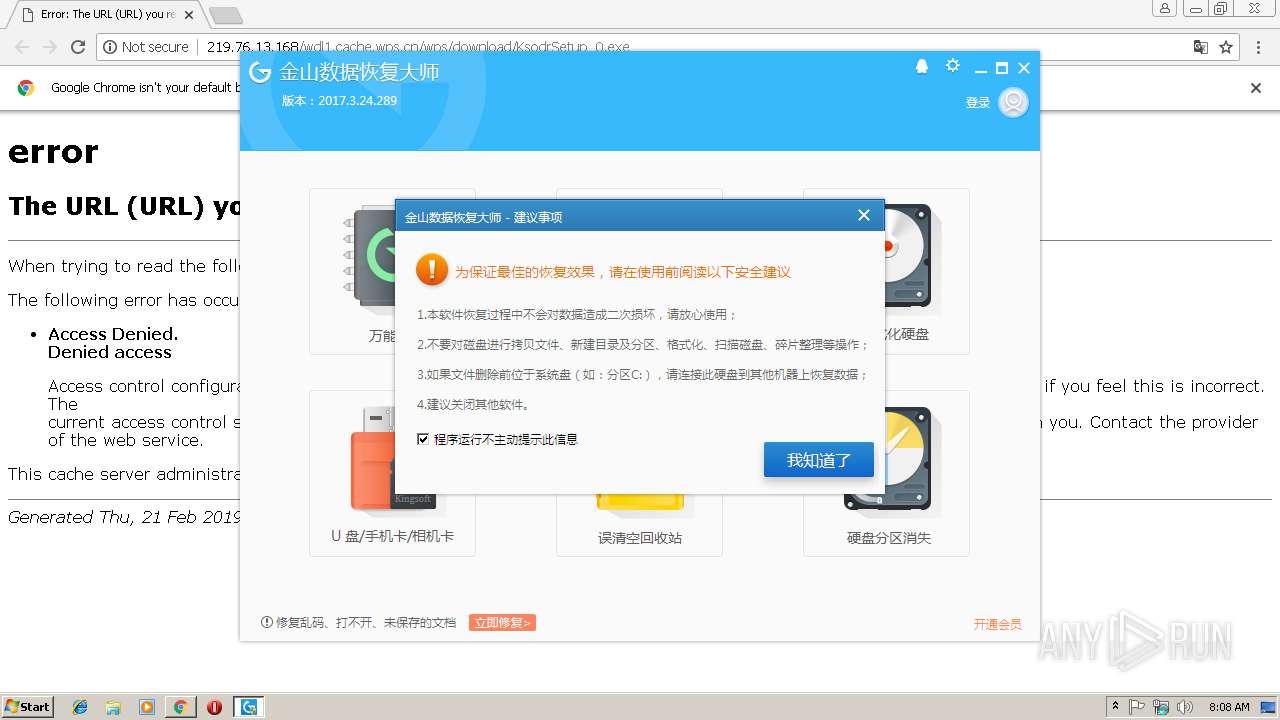Image resolution: width=1280 pixels, height=720 pixels.
Task: Reload the Chrome page
Action: coord(78,47)
